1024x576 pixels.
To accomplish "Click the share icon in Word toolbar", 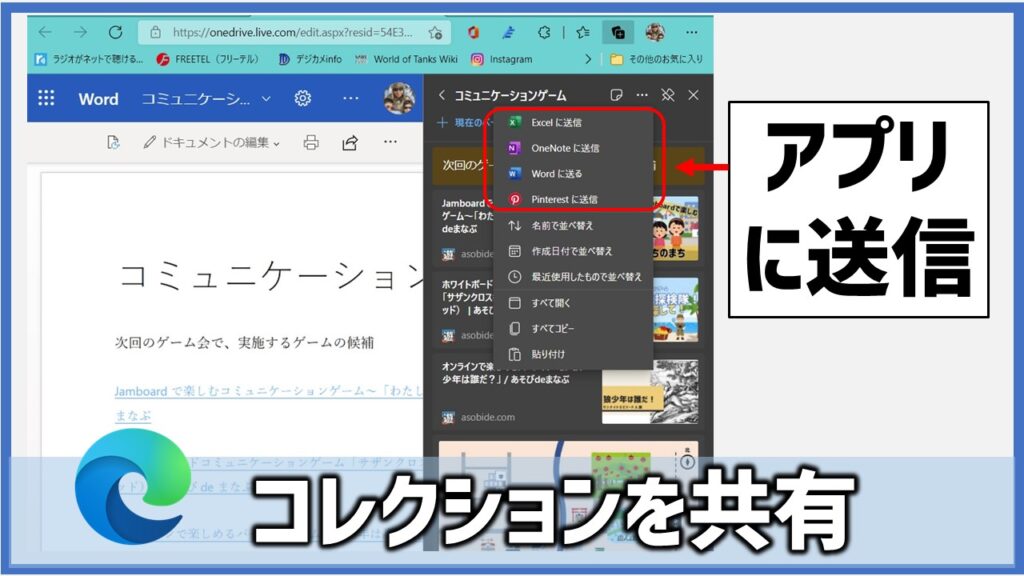I will [350, 143].
